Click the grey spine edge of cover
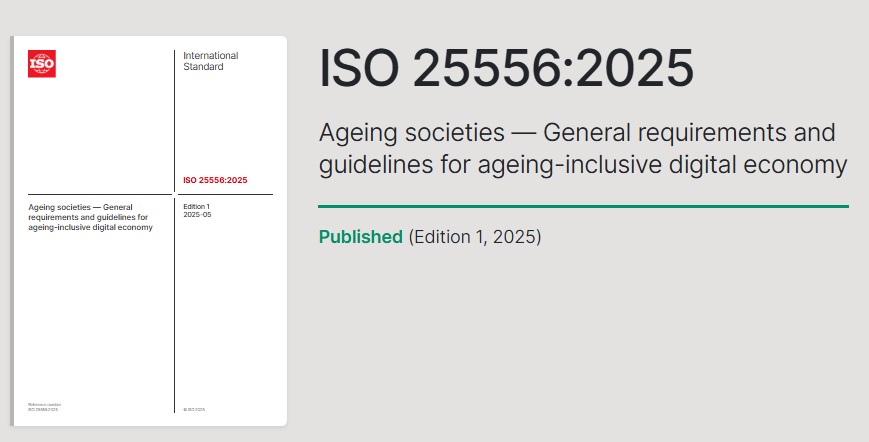The width and height of the screenshot is (869, 442). (x=12, y=231)
